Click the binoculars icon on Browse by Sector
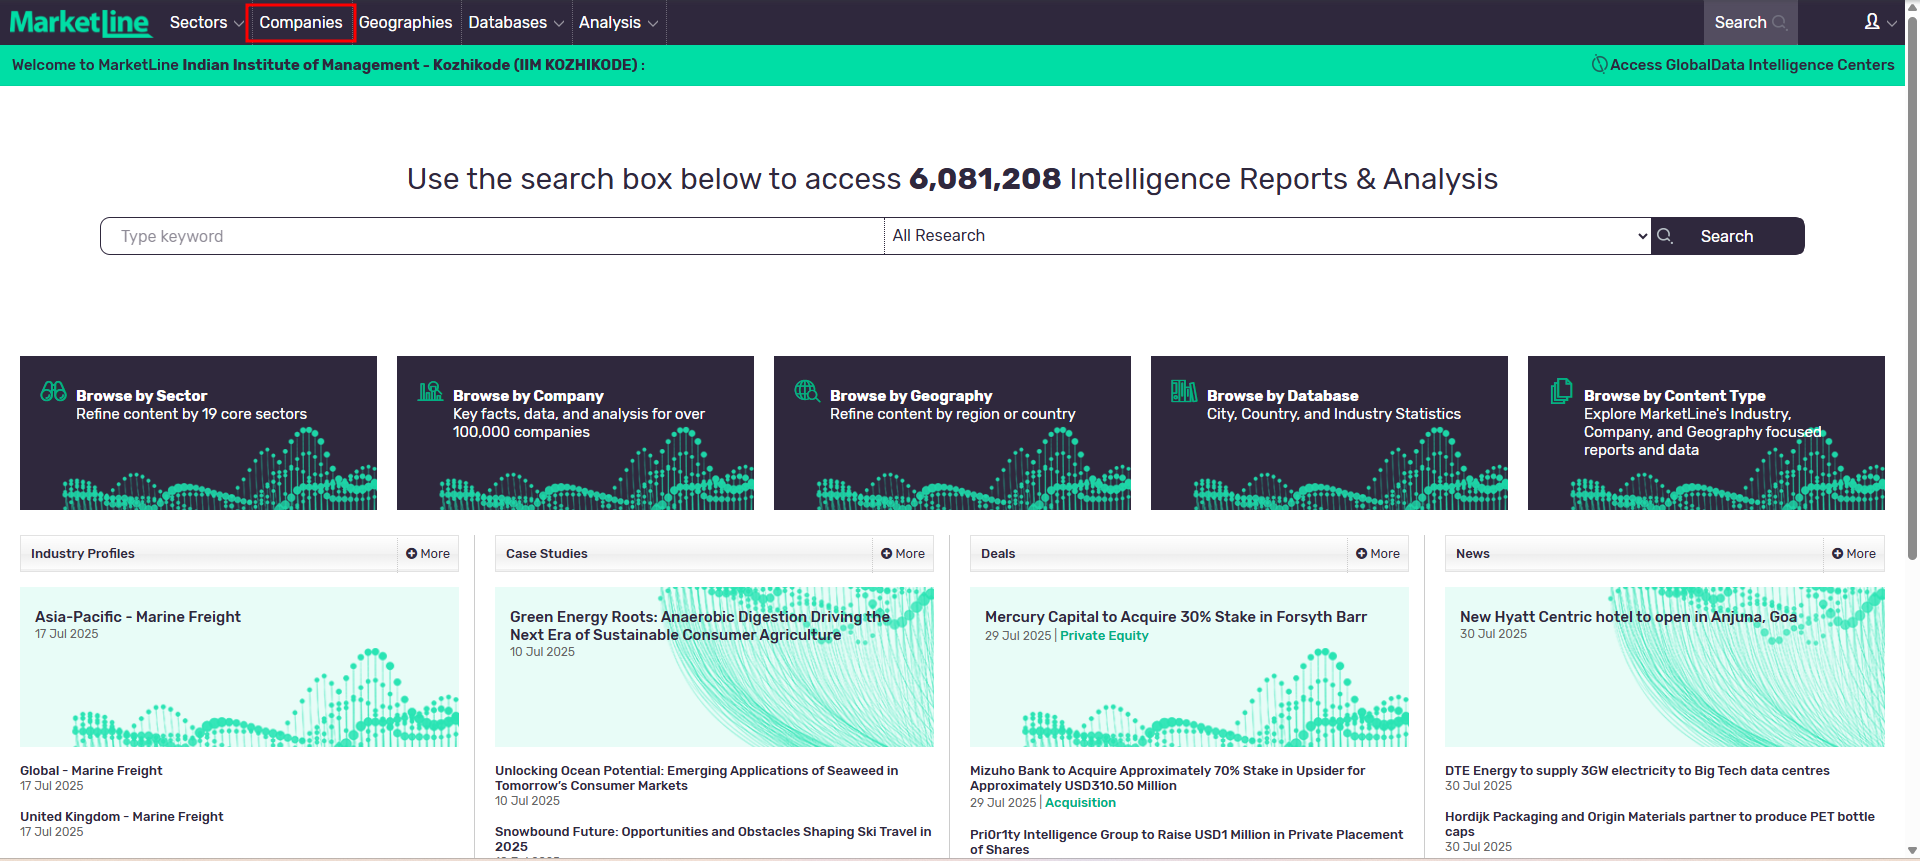 coord(54,391)
